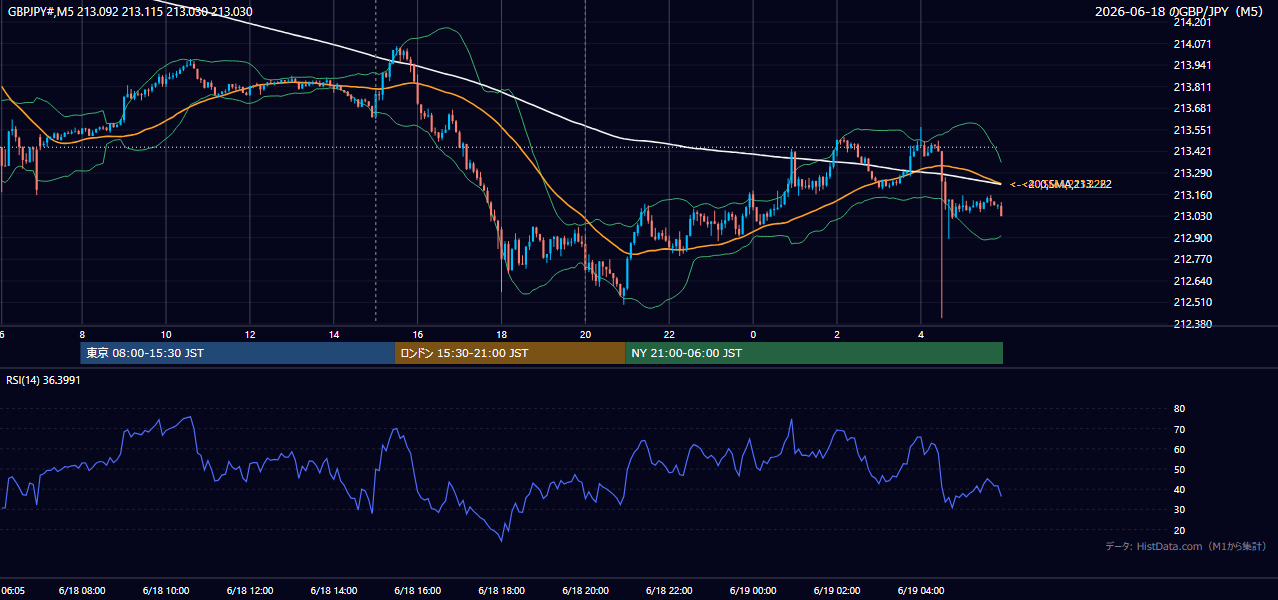The image size is (1278, 600).
Task: Click the データ: HistData.com source credit
Action: pyautogui.click(x=1185, y=547)
